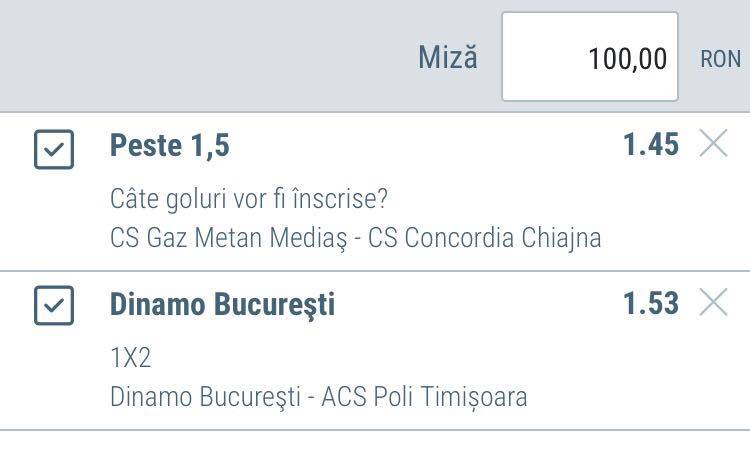Click the RON currency label

coord(720,59)
